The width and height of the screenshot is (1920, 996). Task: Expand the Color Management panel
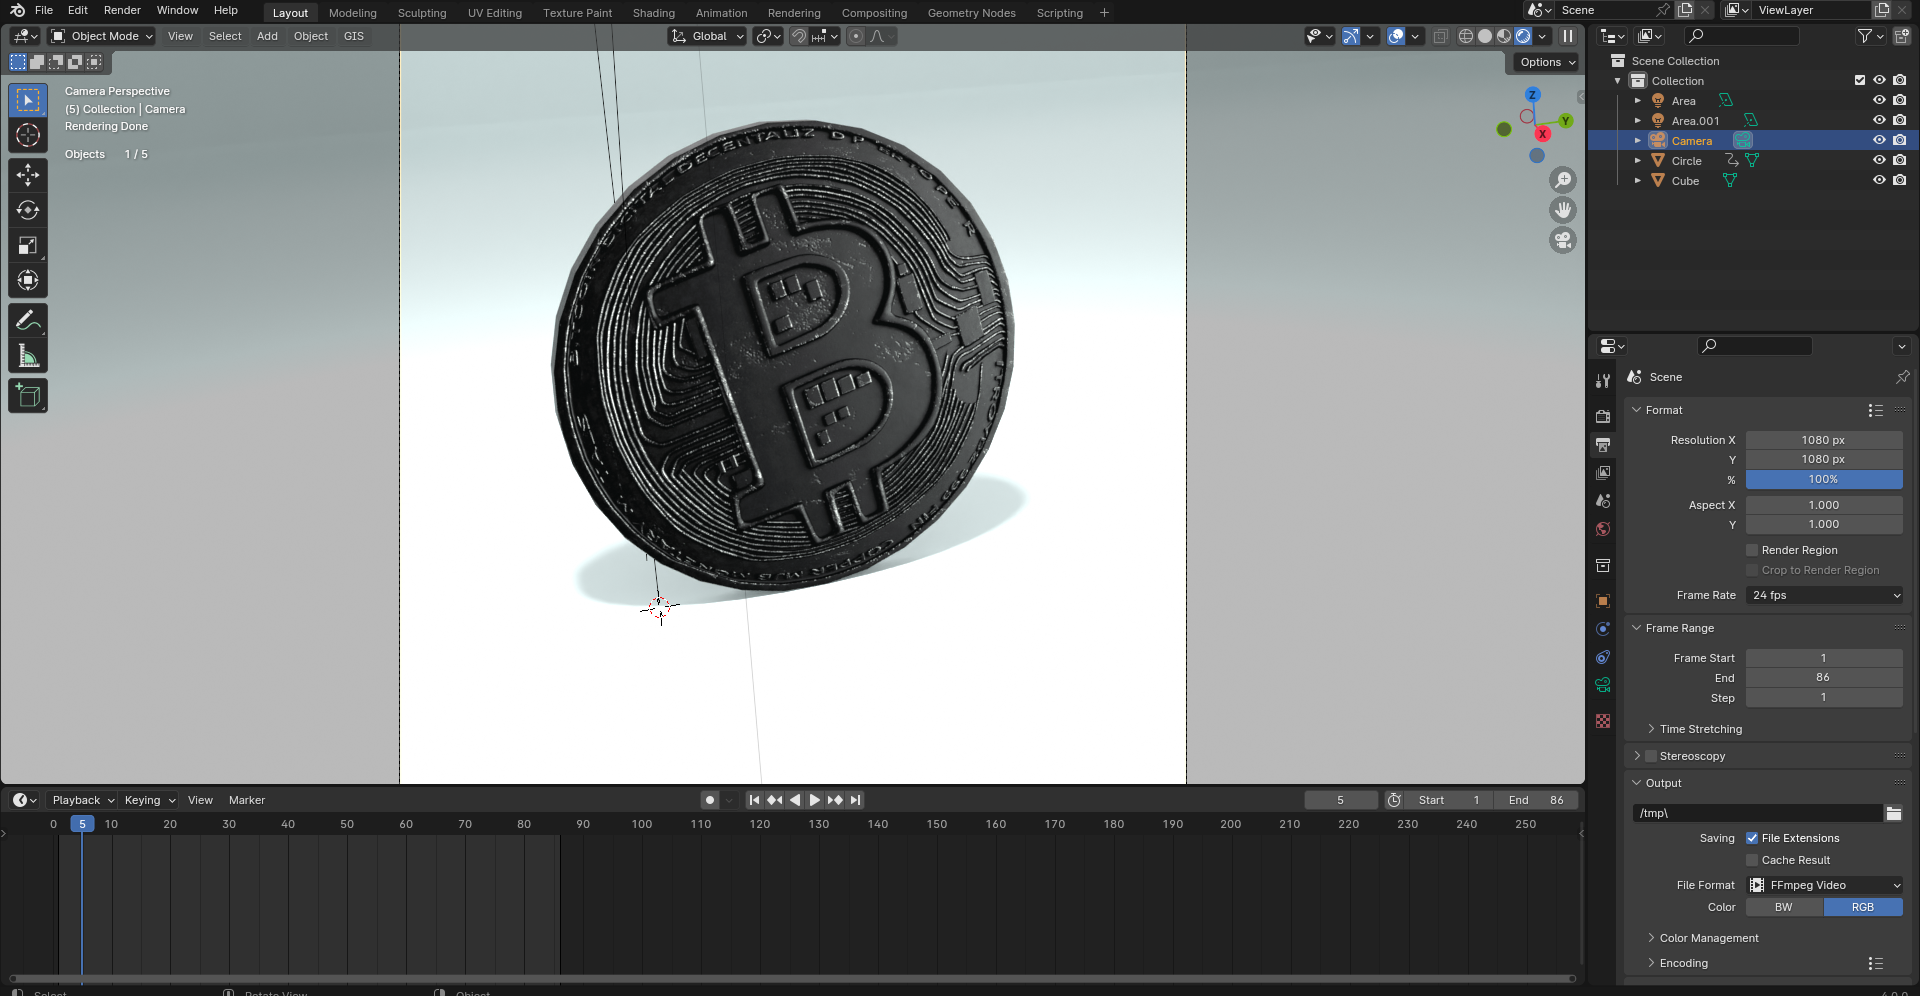pos(1708,938)
